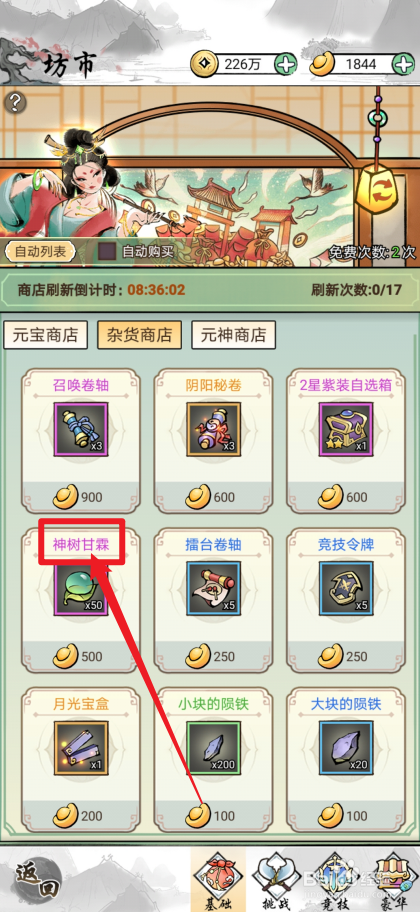Add coins with the plus next to 226万
Viewport: 420px width, 912px height.
(285, 64)
